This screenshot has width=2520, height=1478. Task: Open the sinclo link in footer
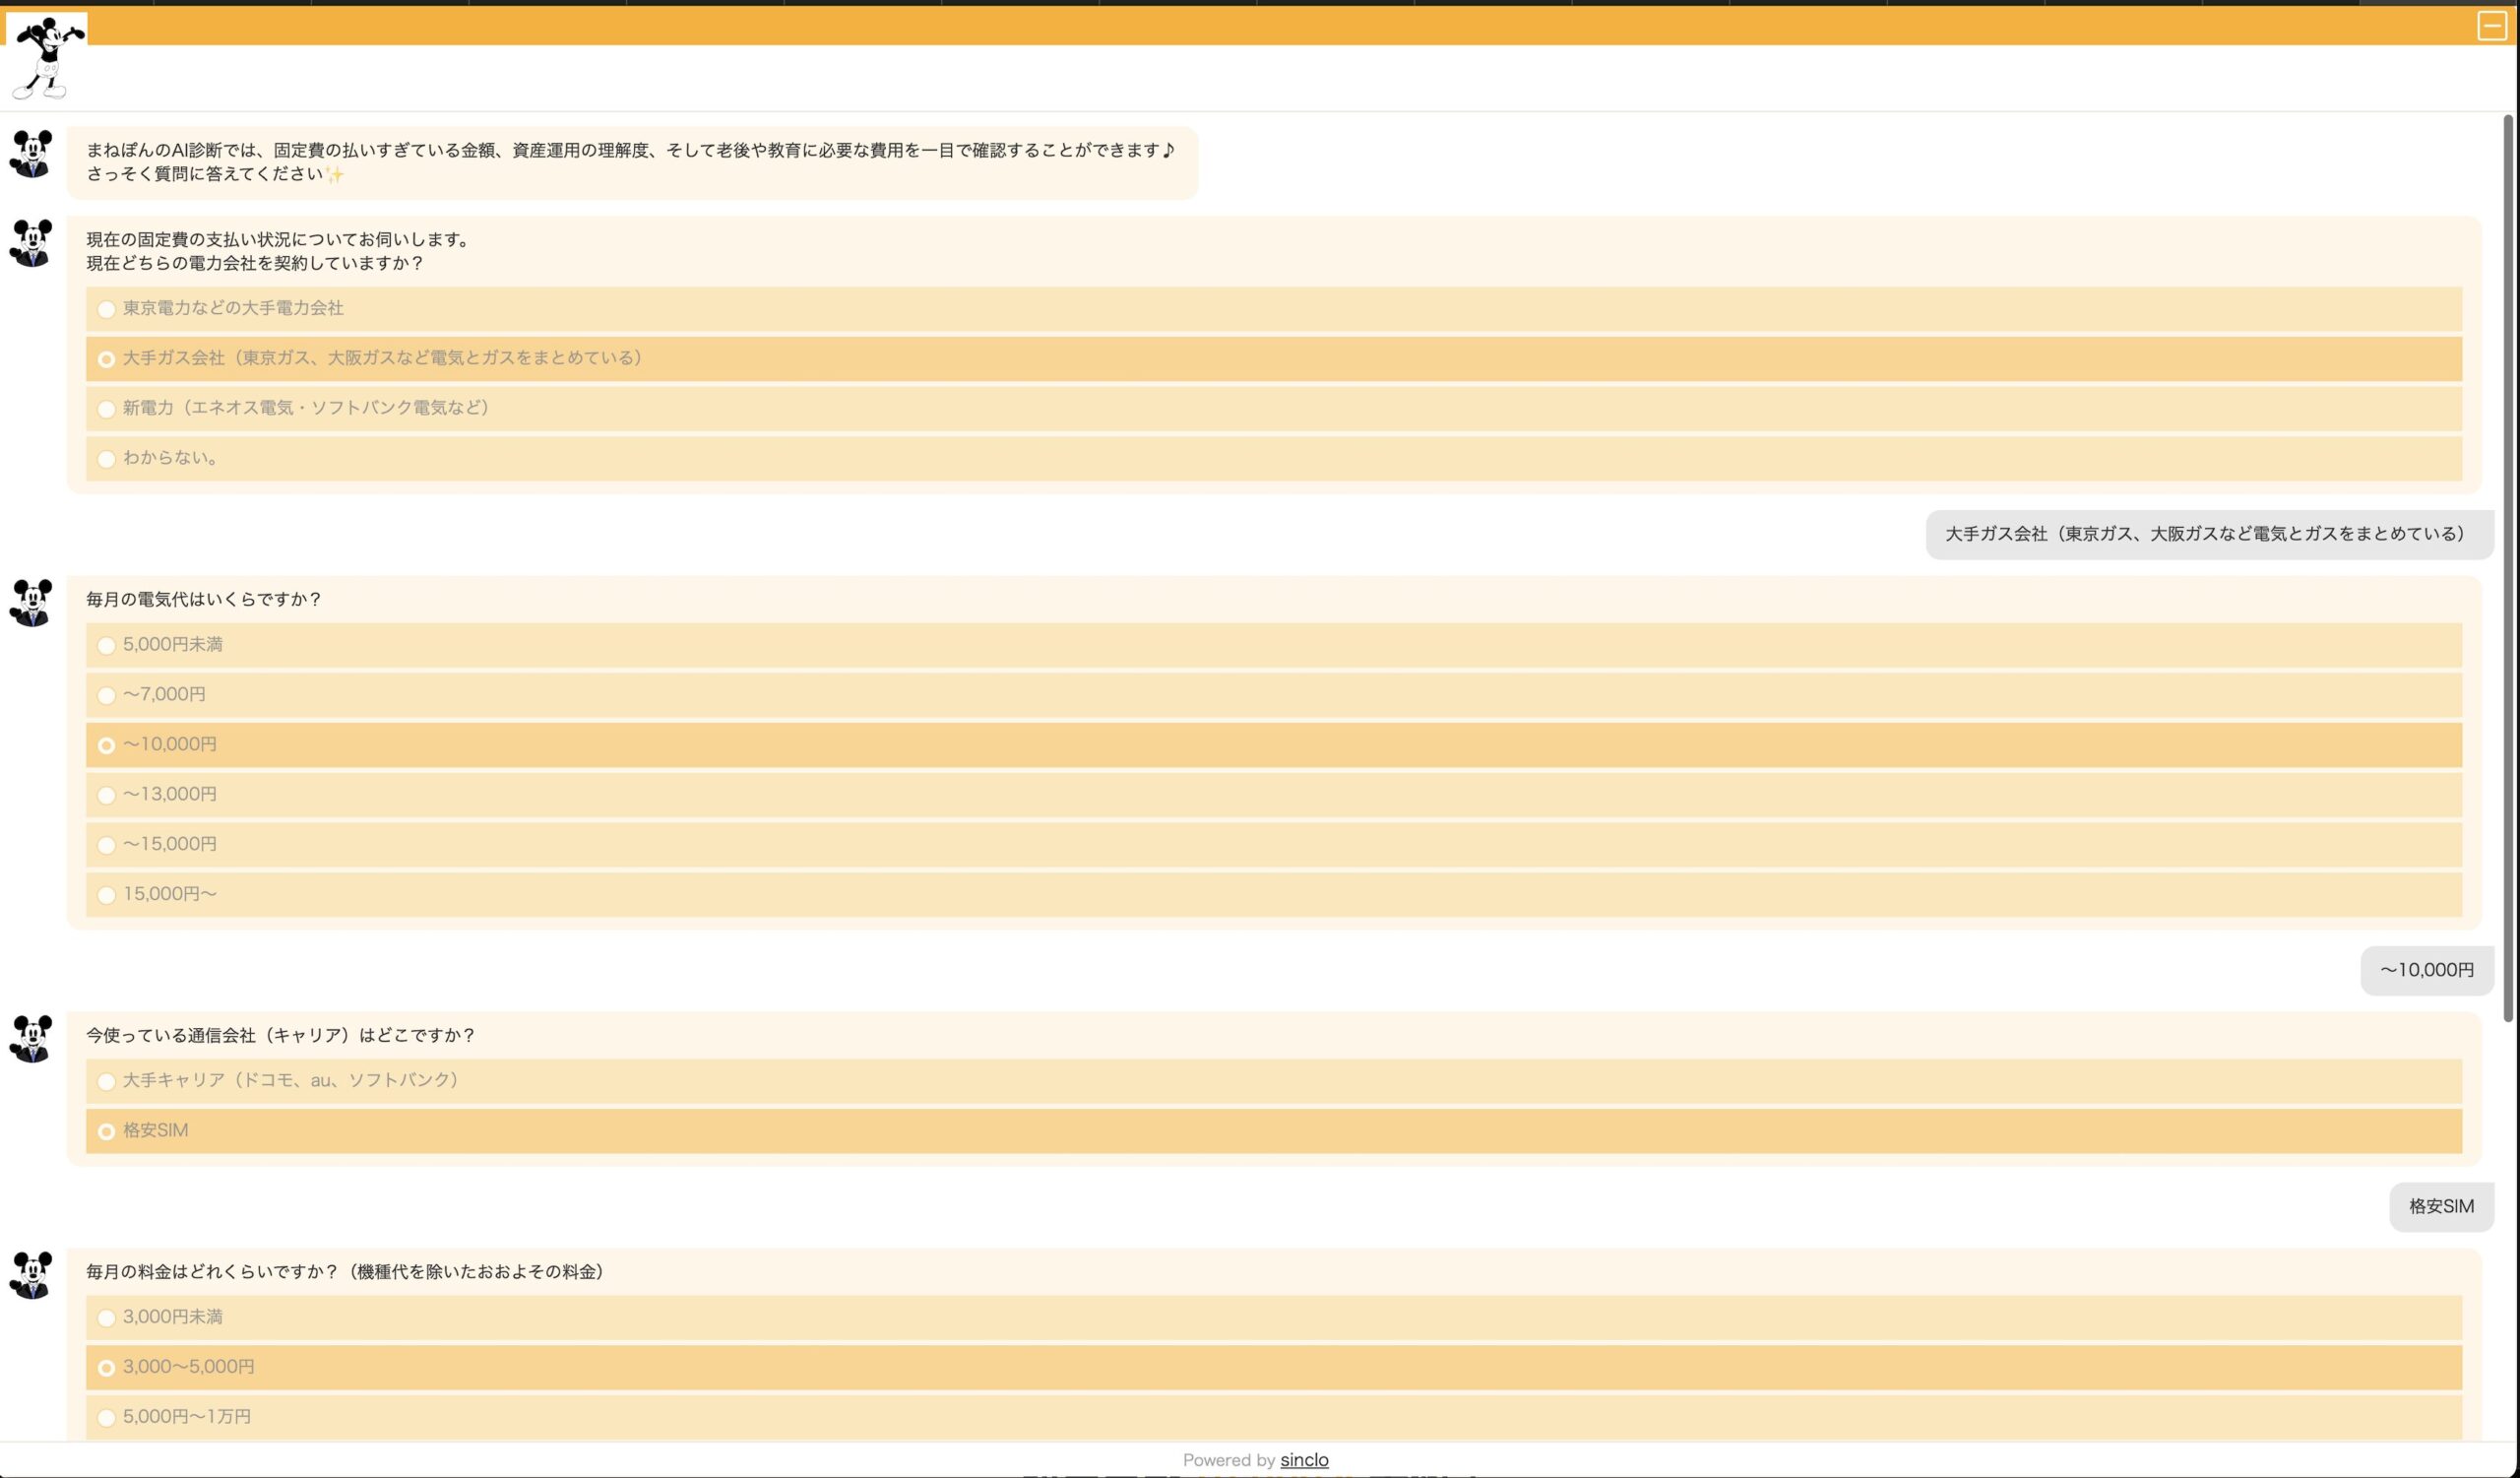[x=1304, y=1460]
